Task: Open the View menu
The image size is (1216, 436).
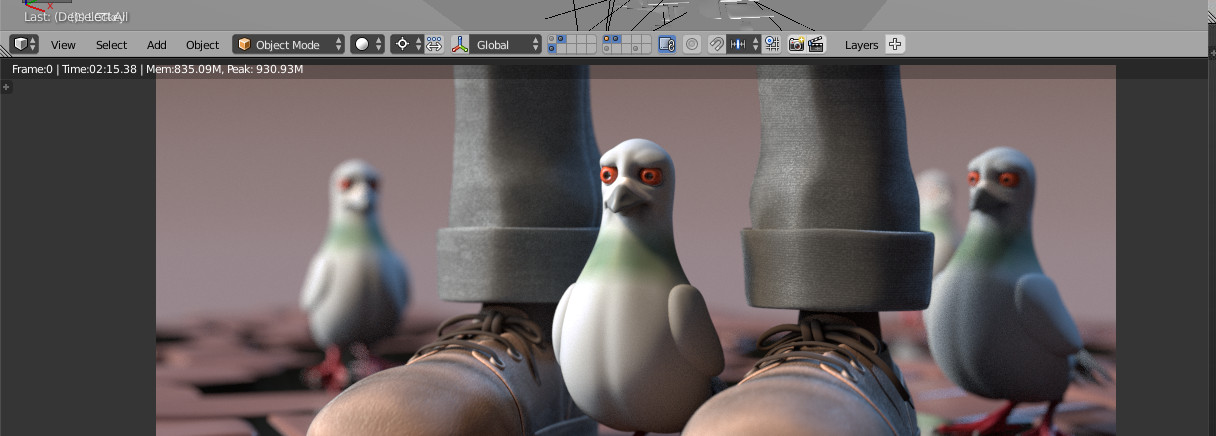Action: click(63, 45)
